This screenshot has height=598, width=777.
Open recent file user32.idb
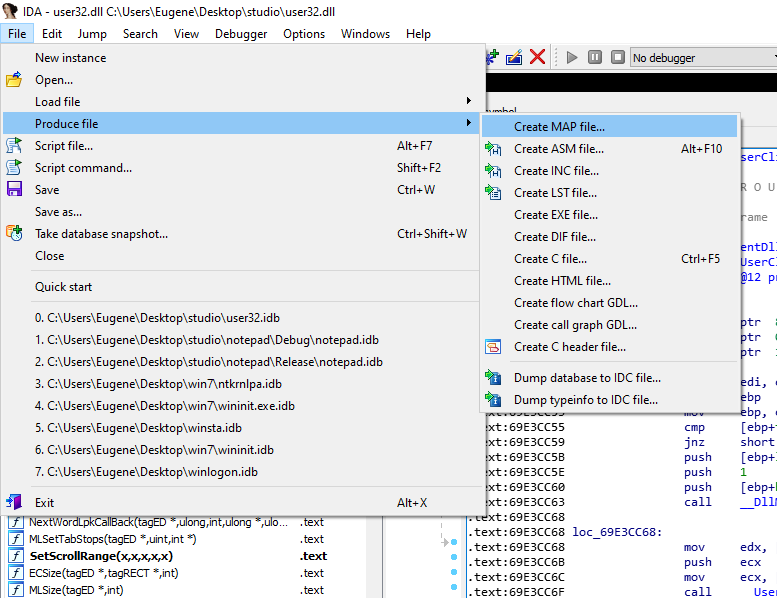point(241,318)
